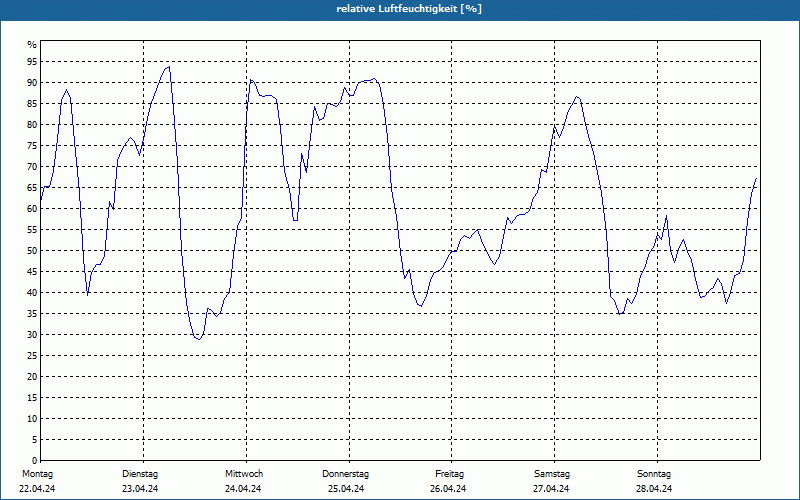Click the 10 y-axis value

[x=32, y=419]
